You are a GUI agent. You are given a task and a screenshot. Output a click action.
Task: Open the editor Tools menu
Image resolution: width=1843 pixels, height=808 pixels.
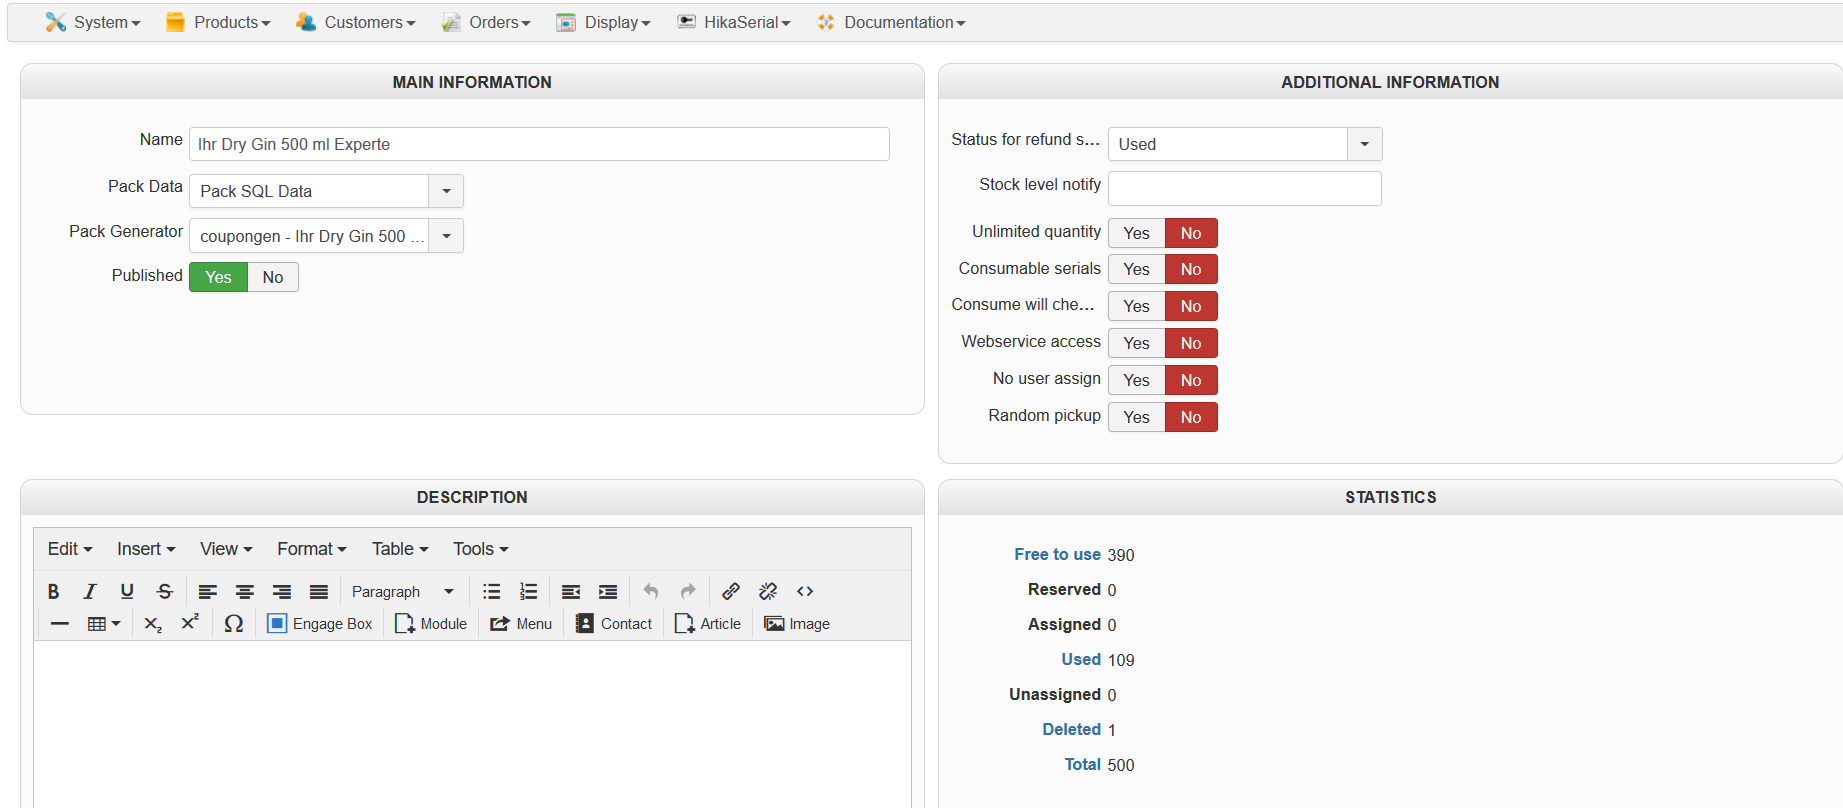[x=481, y=549]
